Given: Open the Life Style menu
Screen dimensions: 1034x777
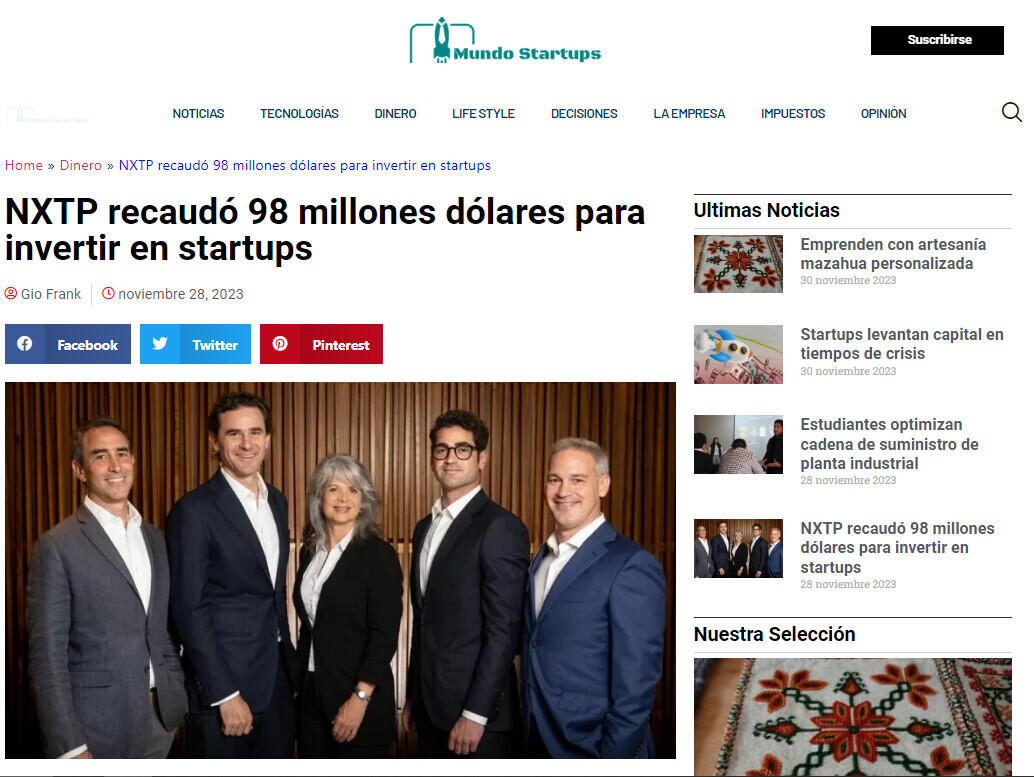Looking at the screenshot, I should [483, 113].
